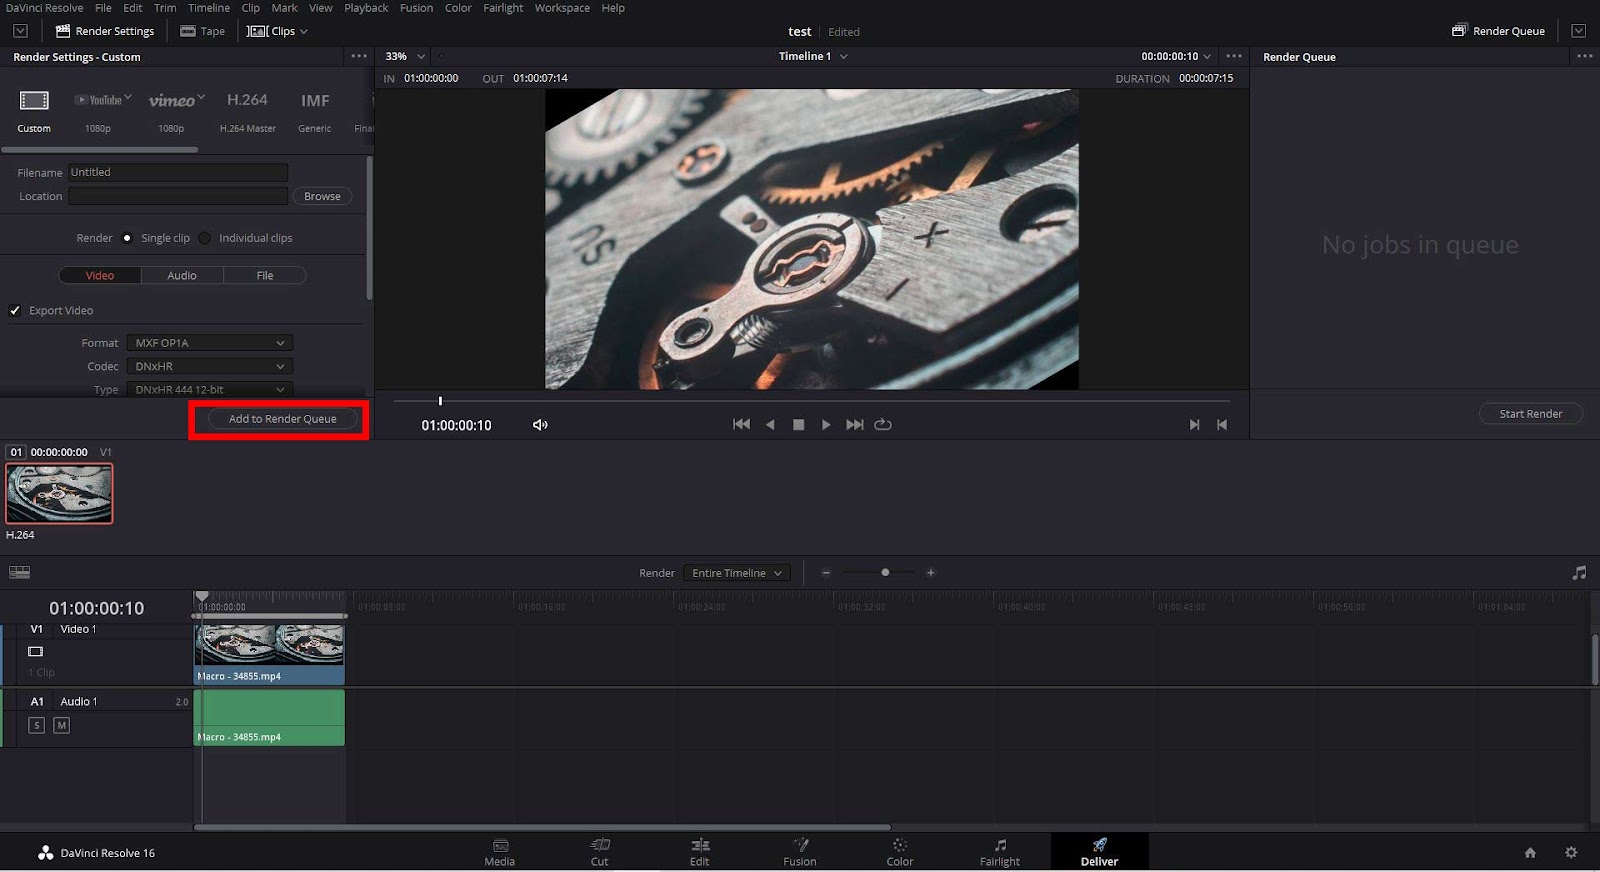Viewport: 1600px width, 872px height.
Task: Open project settings gear icon
Action: (x=1571, y=853)
